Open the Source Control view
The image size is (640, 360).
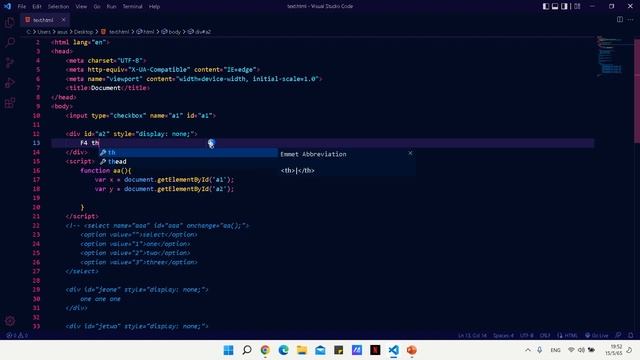tap(10, 62)
